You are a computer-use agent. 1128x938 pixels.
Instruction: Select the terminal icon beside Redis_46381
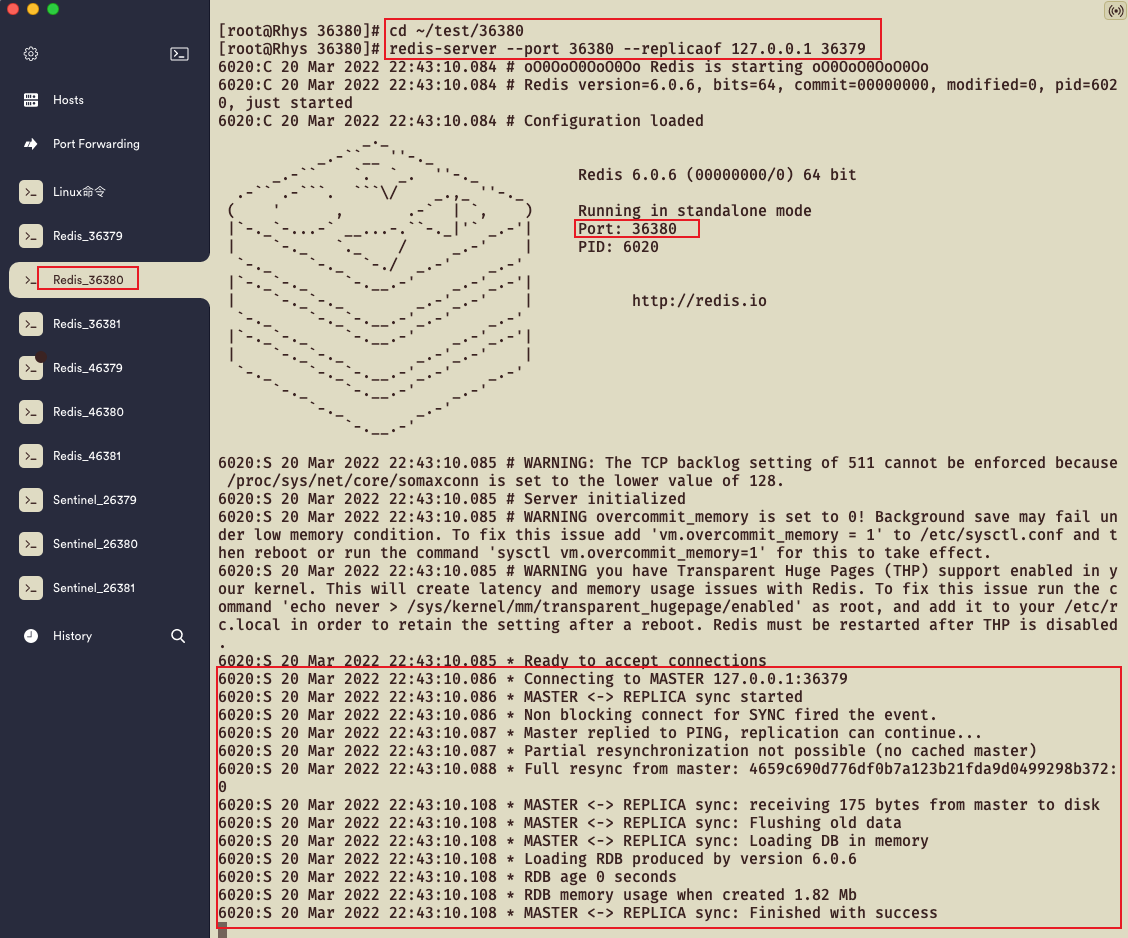31,456
